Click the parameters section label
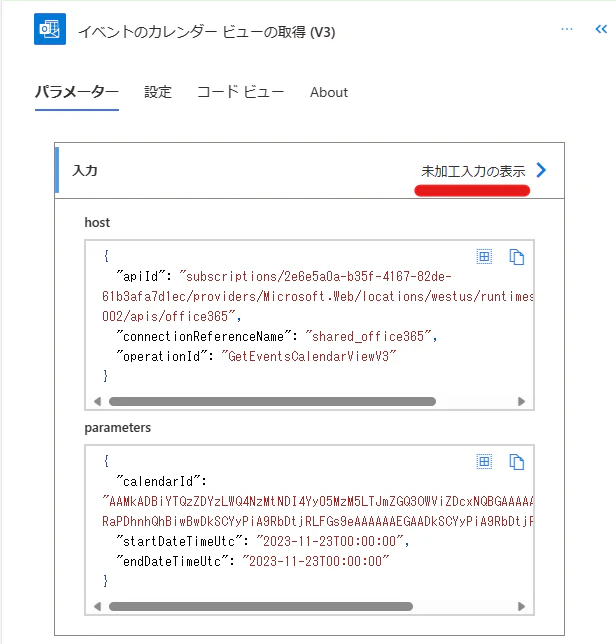The height and width of the screenshot is (644, 616). [118, 428]
